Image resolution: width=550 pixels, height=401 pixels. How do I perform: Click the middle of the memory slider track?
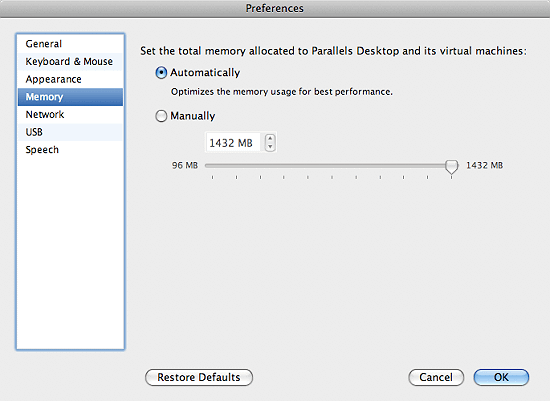pos(328,165)
